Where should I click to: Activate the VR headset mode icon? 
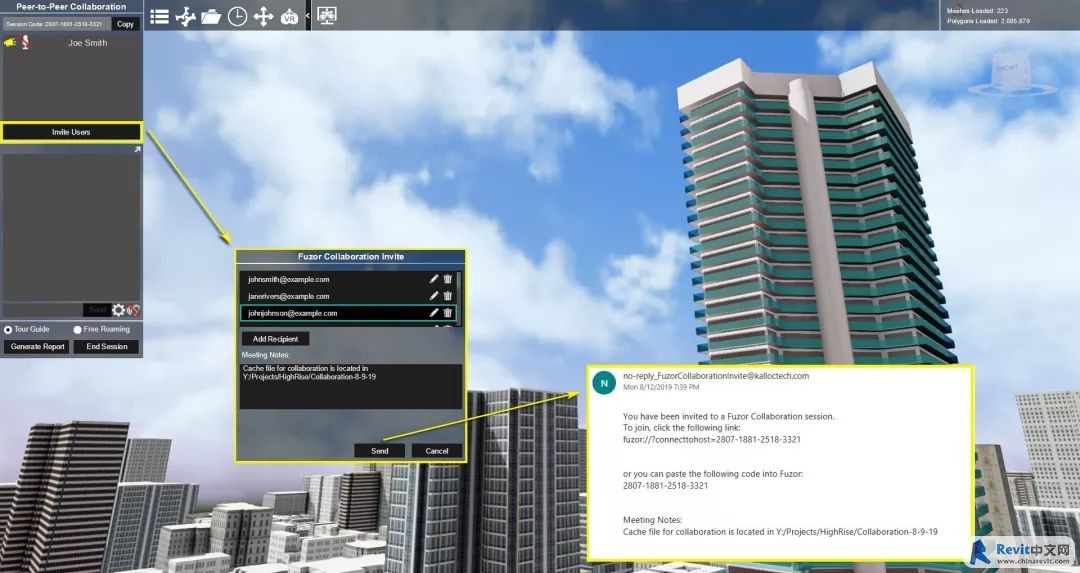pos(289,16)
